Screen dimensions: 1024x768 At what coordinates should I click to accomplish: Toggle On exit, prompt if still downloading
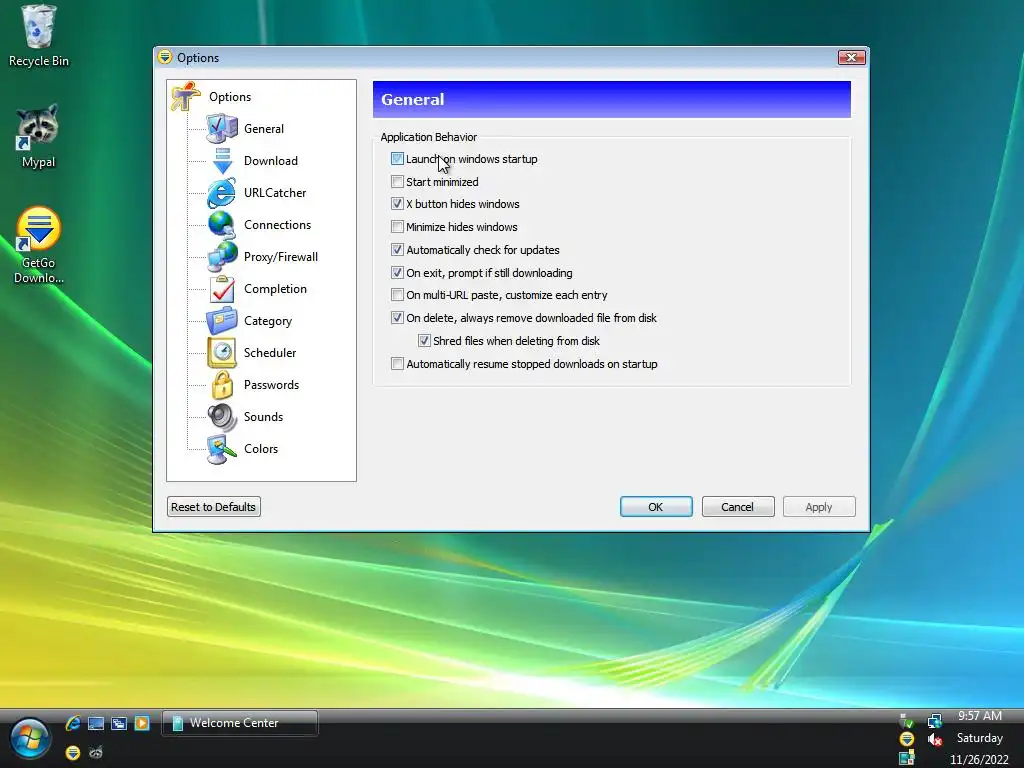pos(397,272)
